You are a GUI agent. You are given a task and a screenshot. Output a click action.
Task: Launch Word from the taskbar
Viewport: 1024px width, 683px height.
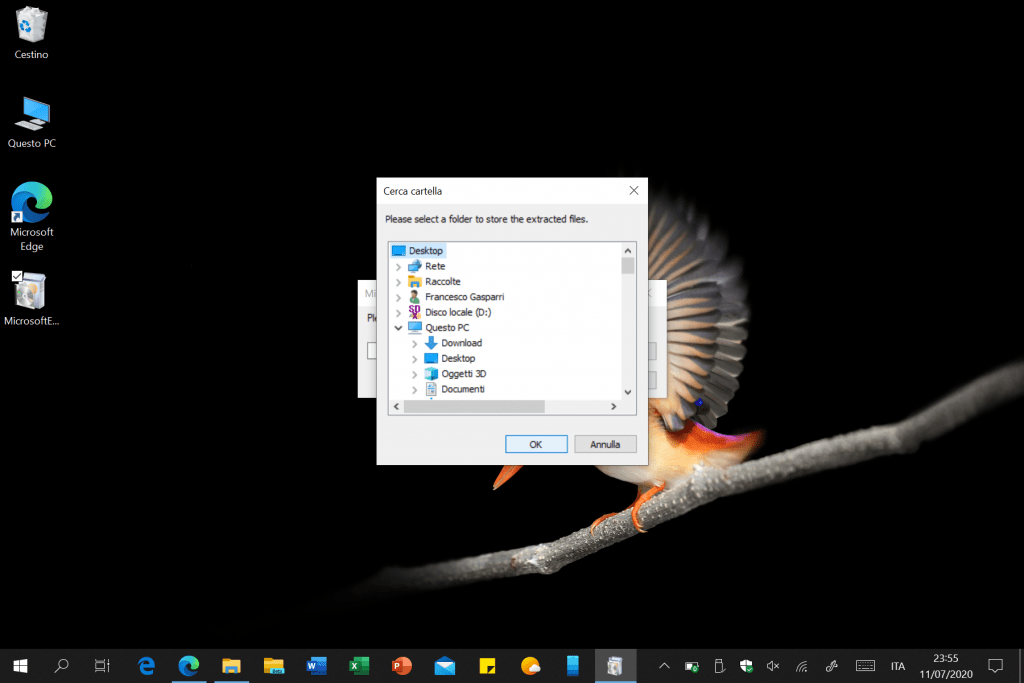coord(317,665)
